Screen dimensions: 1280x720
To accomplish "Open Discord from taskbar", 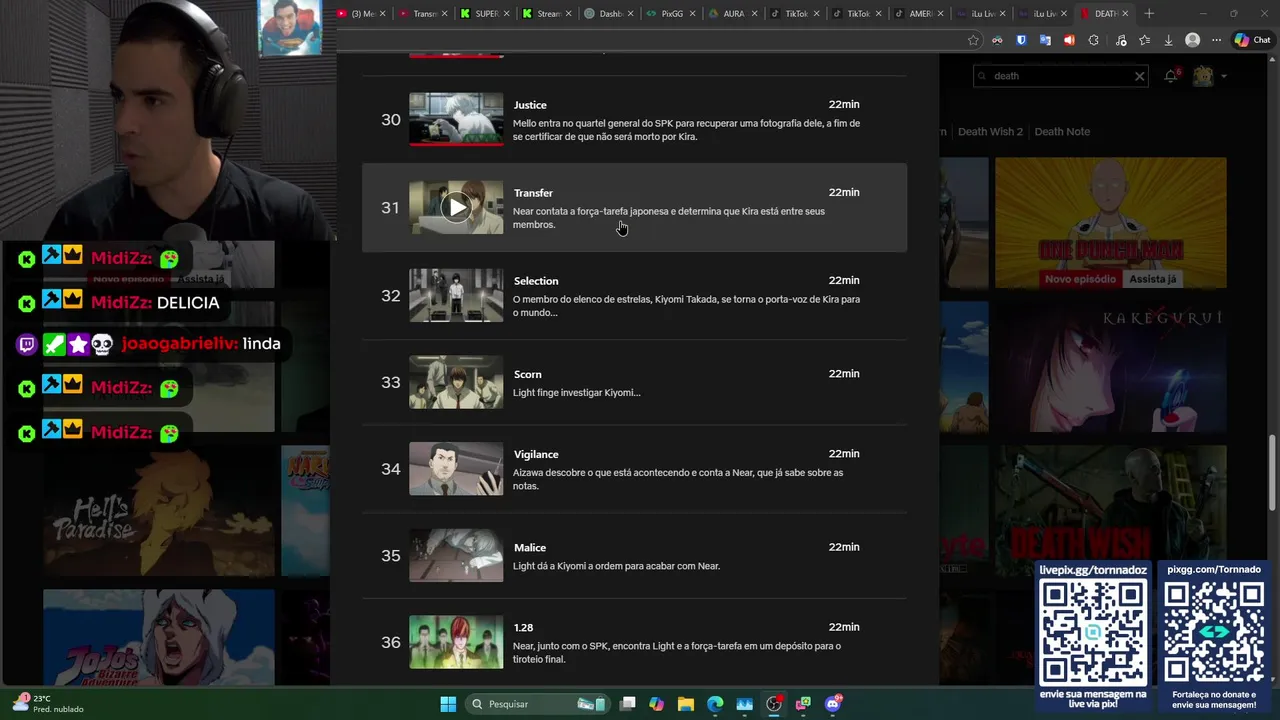I will coord(832,704).
